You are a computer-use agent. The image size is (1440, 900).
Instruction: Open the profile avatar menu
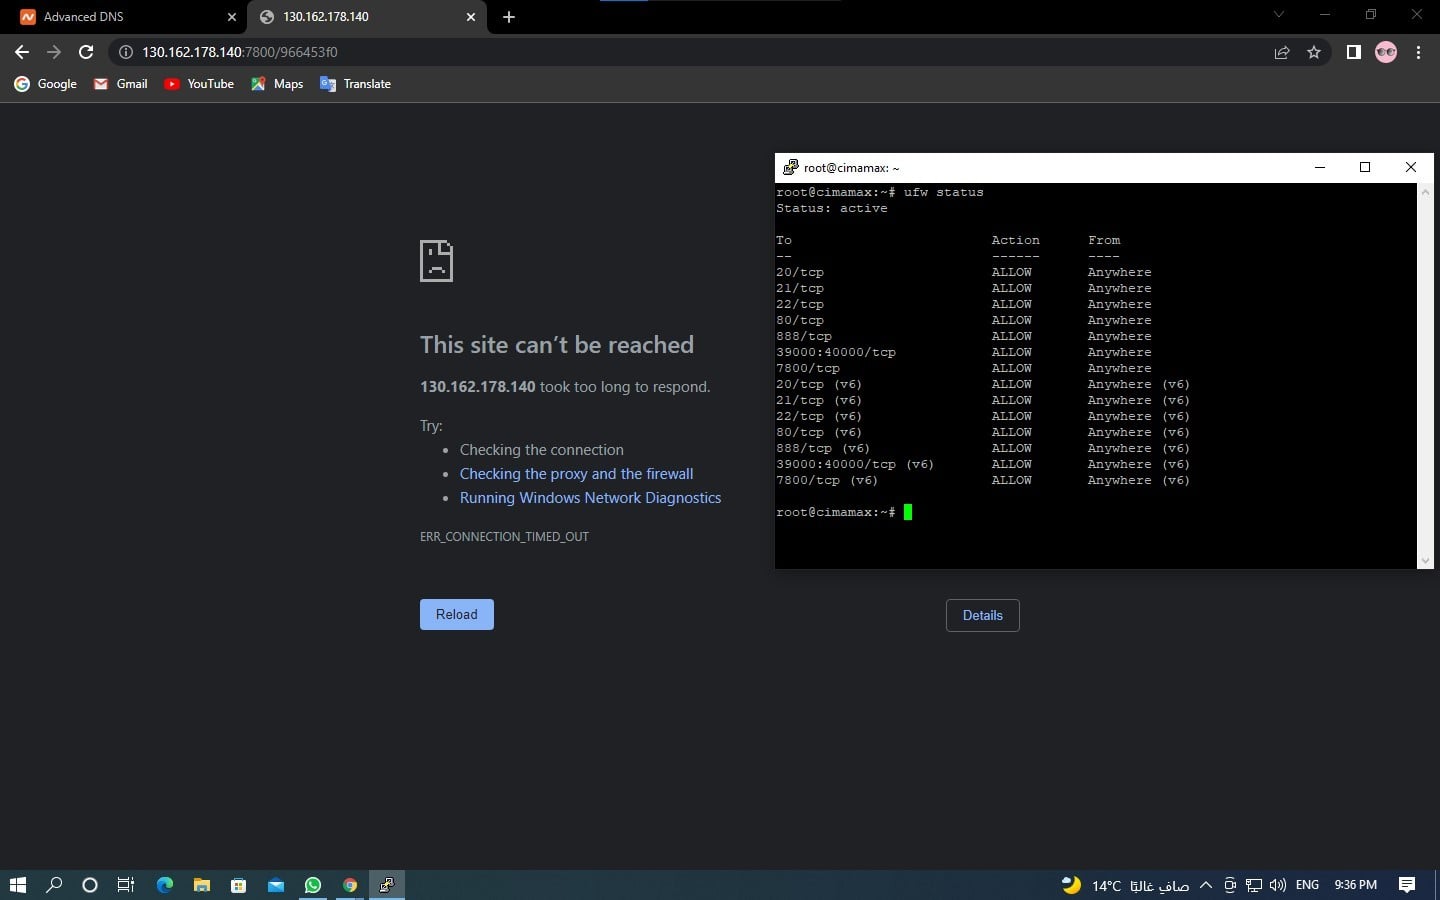[1385, 52]
